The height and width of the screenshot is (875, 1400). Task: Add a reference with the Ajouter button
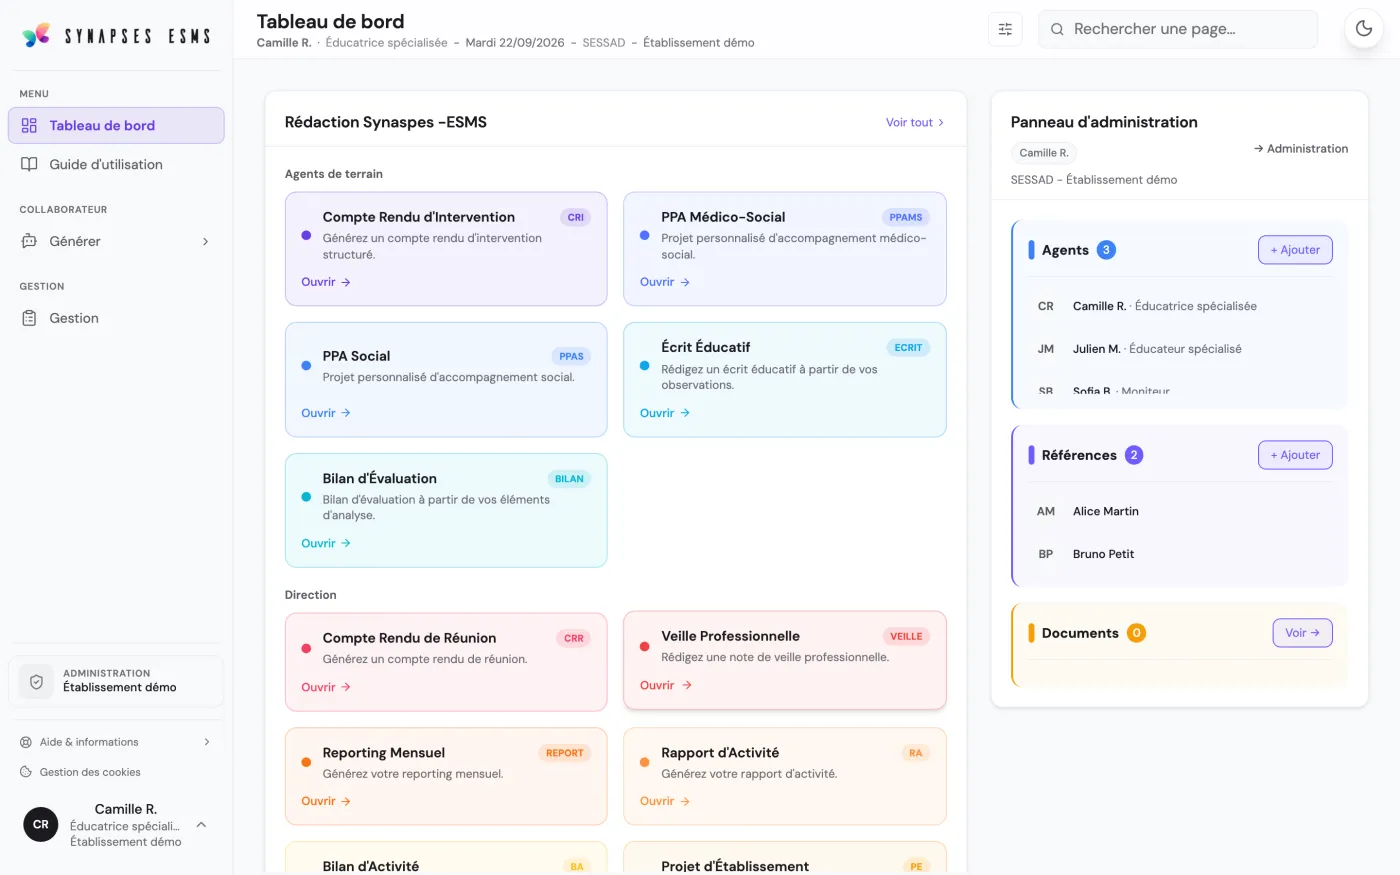pos(1295,455)
